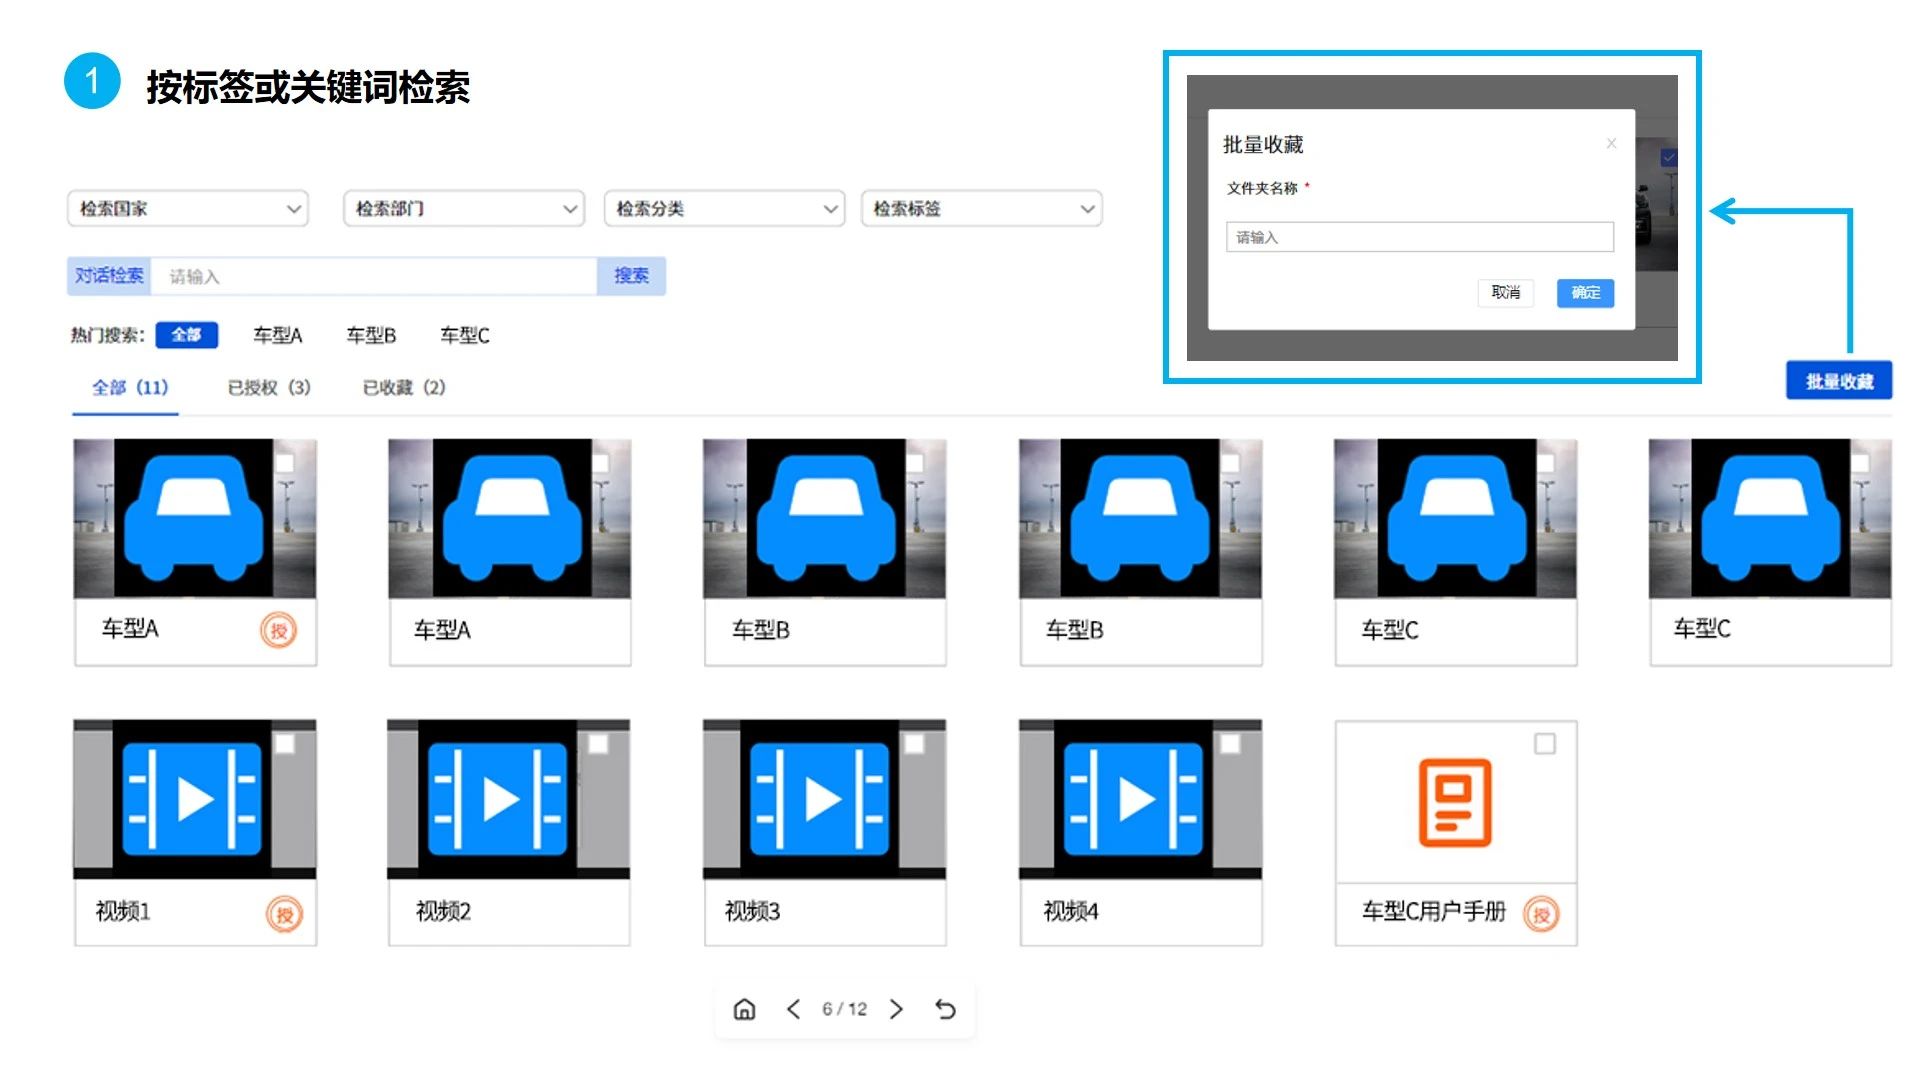Click the orange document icon of 车型C用户手册
This screenshot has width=1920, height=1080.
[x=1455, y=802]
